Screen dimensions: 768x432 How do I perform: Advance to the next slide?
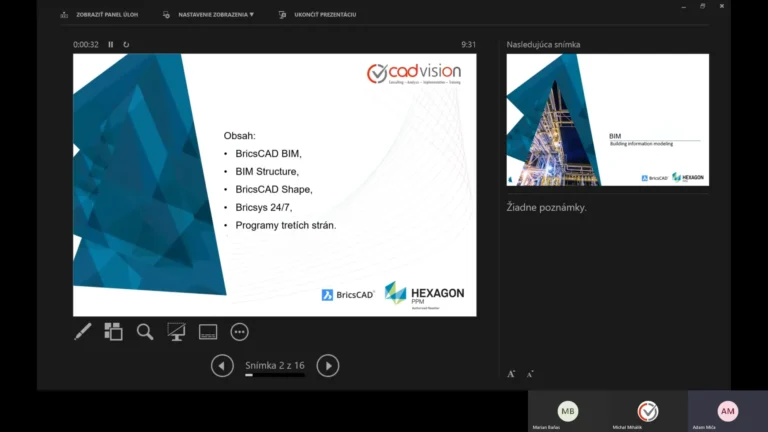328,365
